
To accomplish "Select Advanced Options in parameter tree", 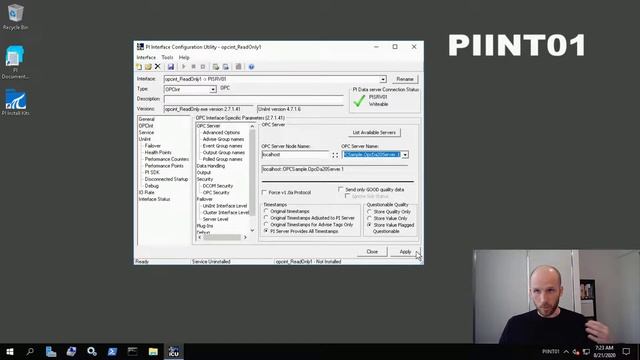I will (x=221, y=133).
